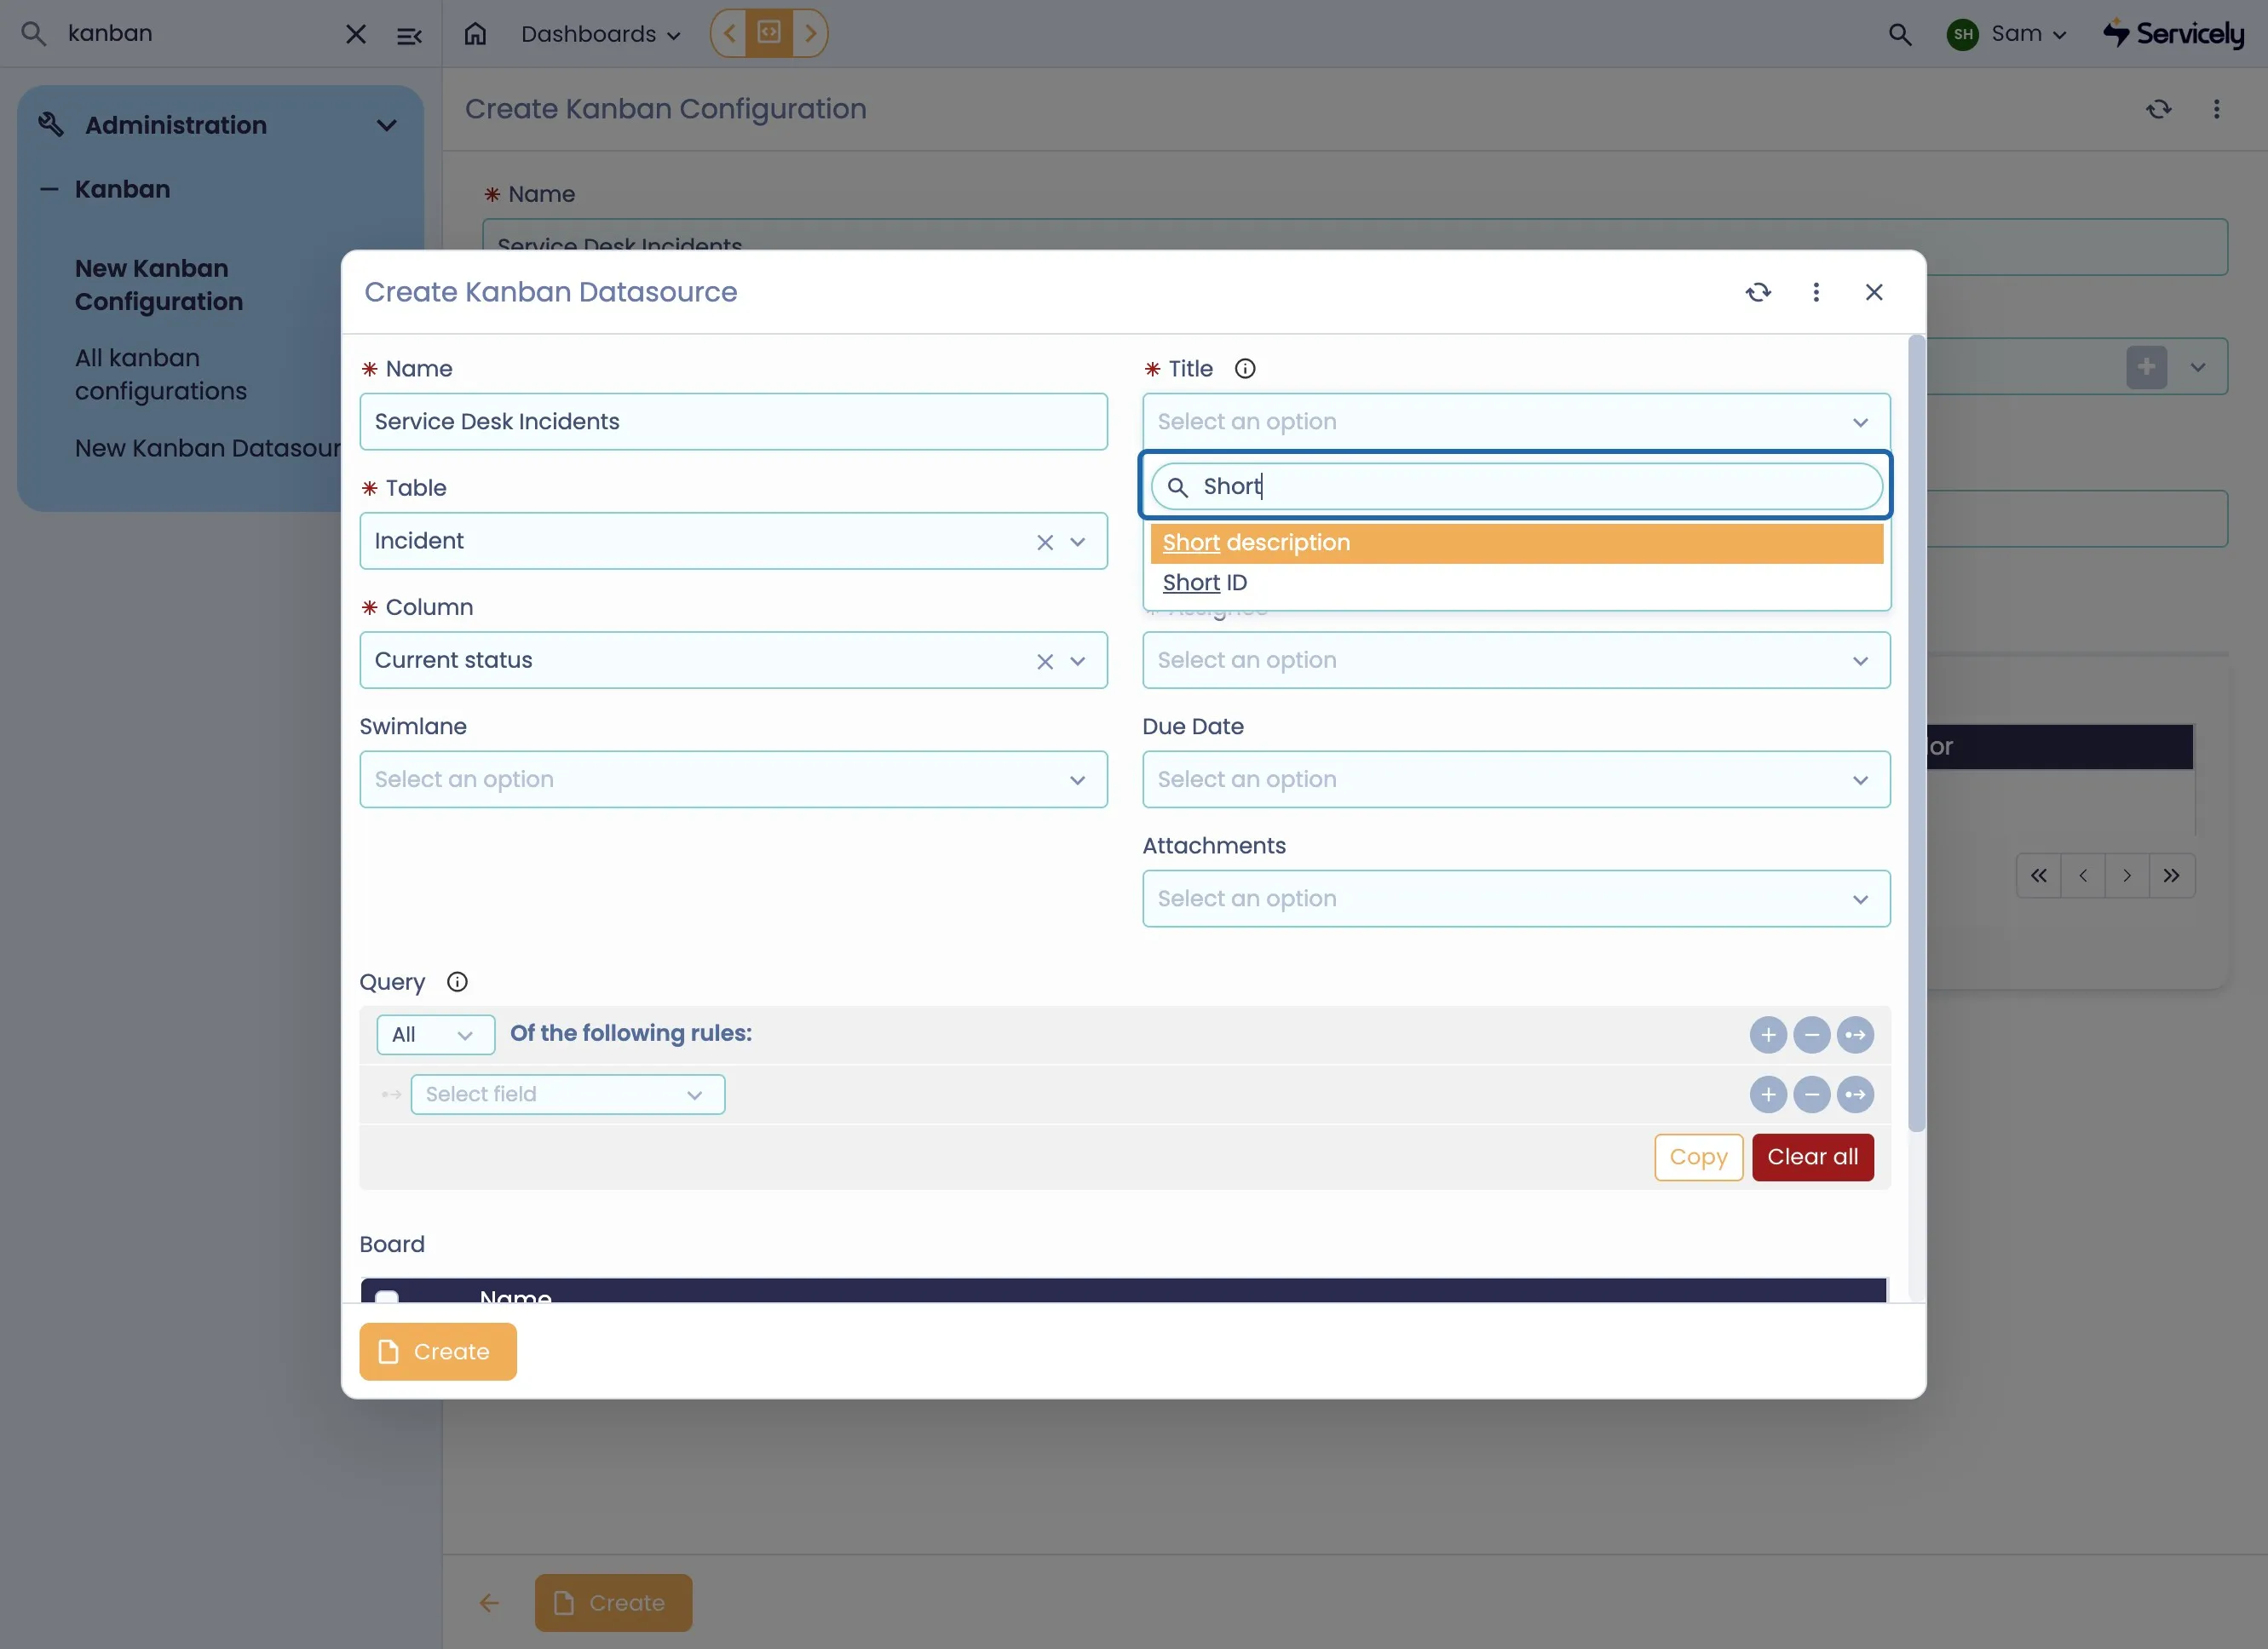Open the Due Date dropdown
Image resolution: width=2268 pixels, height=1649 pixels.
point(1516,779)
